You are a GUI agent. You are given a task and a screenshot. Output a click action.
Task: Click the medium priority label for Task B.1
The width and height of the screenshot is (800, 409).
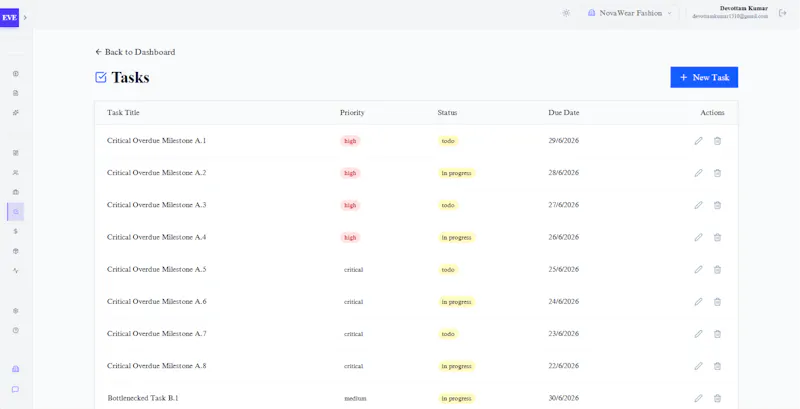pyautogui.click(x=355, y=398)
